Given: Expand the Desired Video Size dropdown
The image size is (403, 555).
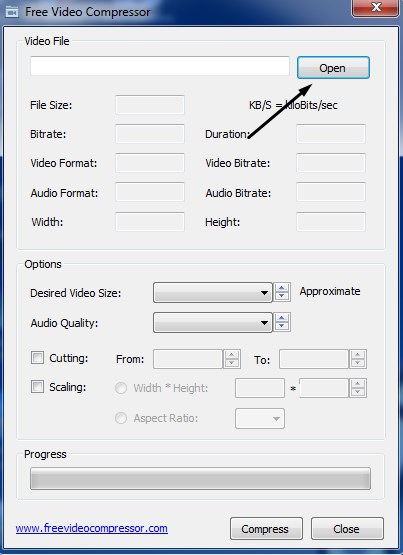Looking at the screenshot, I should coord(213,292).
